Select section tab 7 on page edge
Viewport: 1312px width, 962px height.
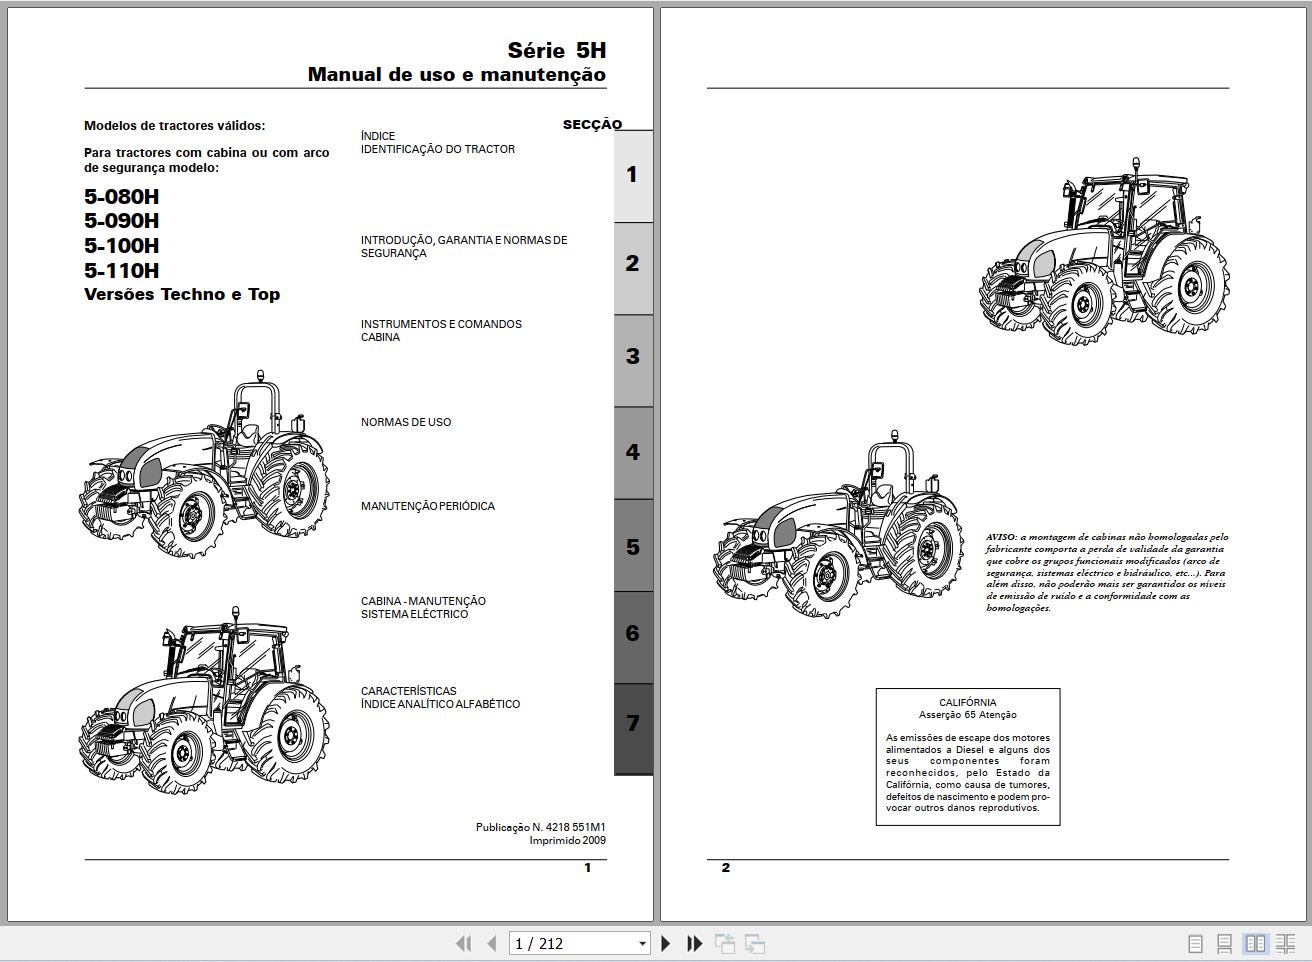(x=632, y=723)
